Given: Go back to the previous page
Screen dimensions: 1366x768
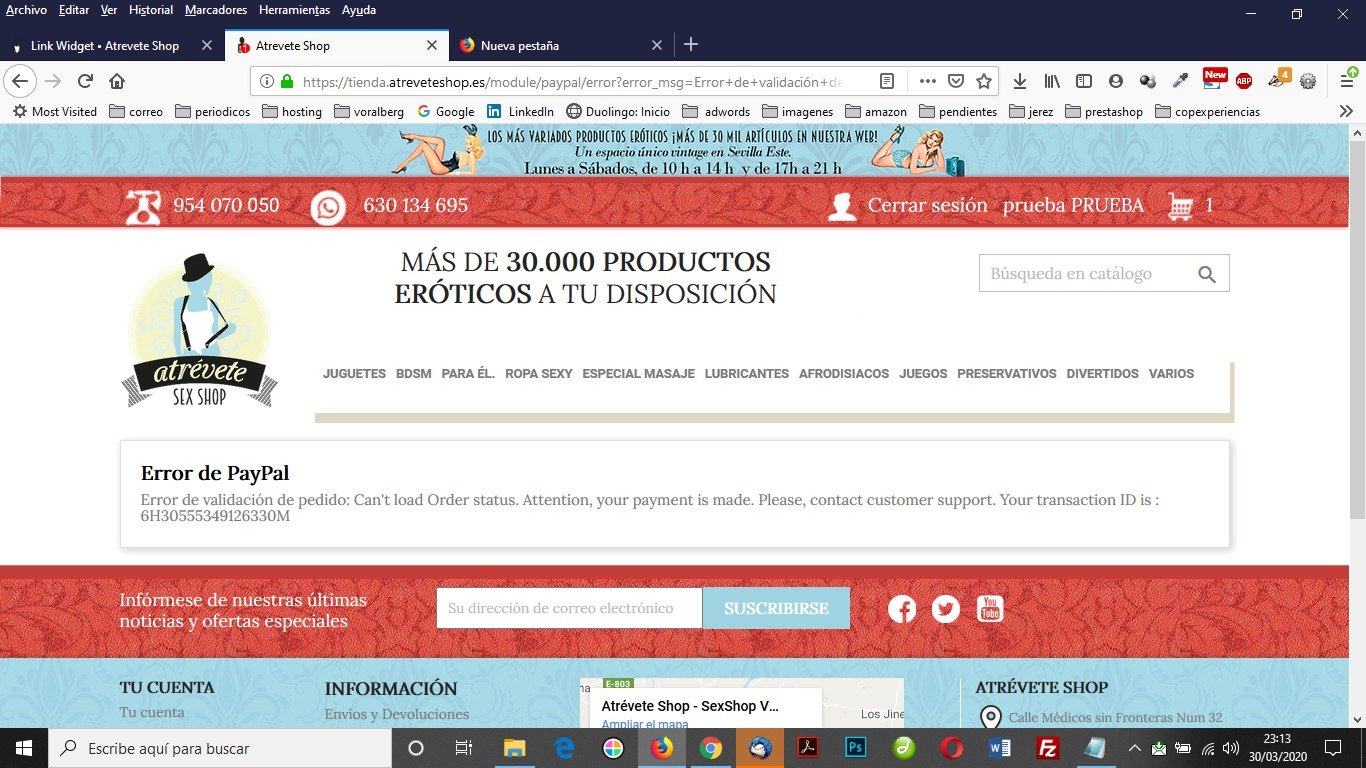Looking at the screenshot, I should pos(21,81).
